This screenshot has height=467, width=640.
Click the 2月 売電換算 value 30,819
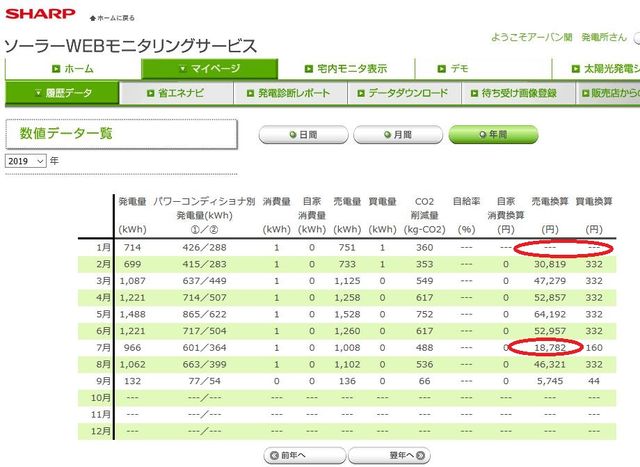(550, 265)
